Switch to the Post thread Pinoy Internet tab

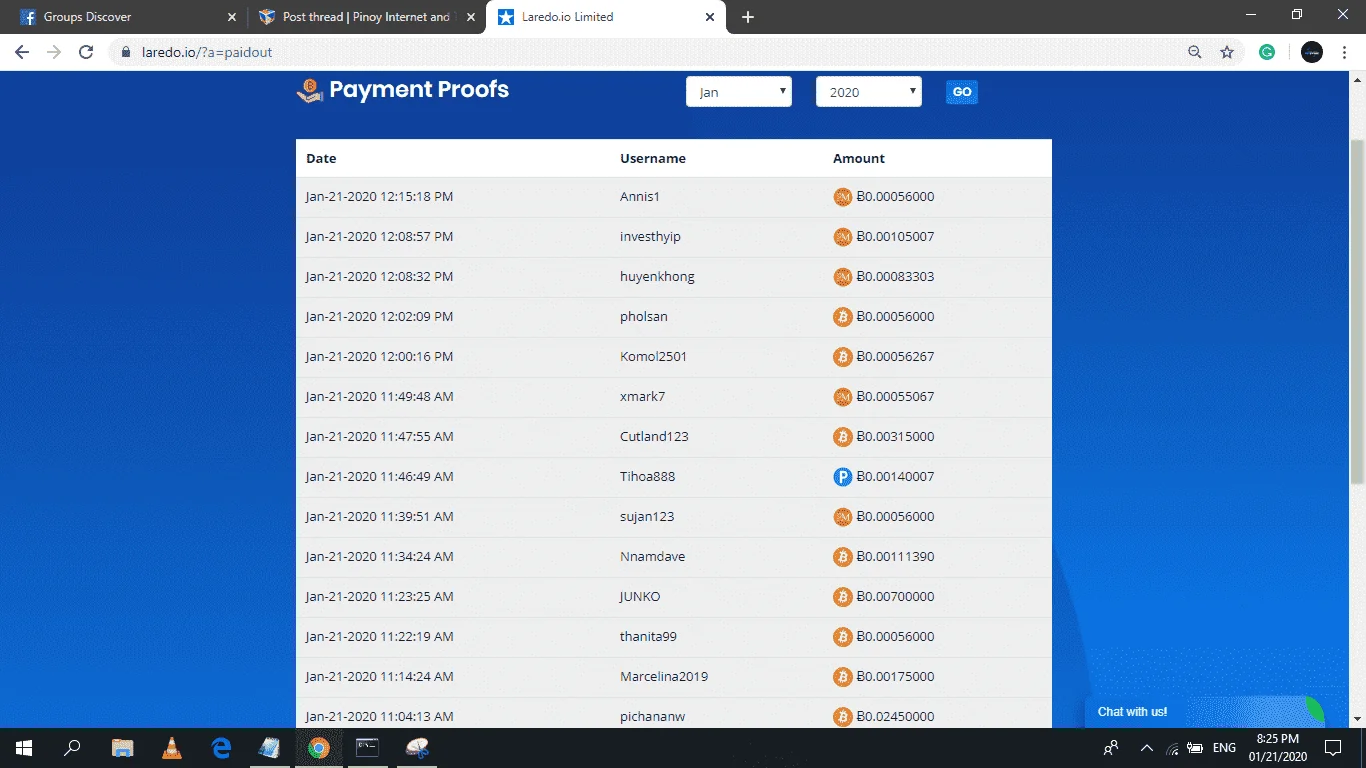366,17
